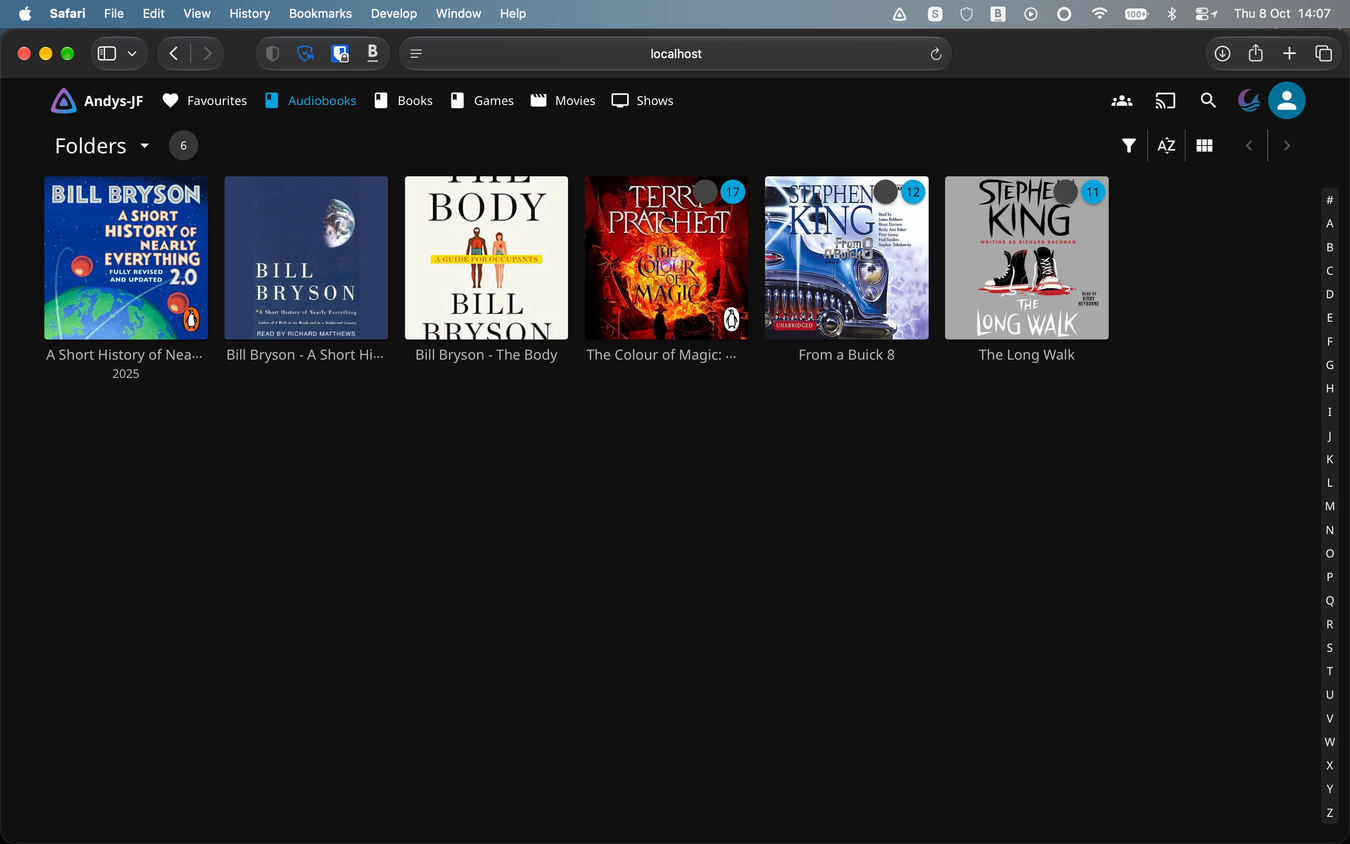Open the Shows library tab

click(643, 101)
